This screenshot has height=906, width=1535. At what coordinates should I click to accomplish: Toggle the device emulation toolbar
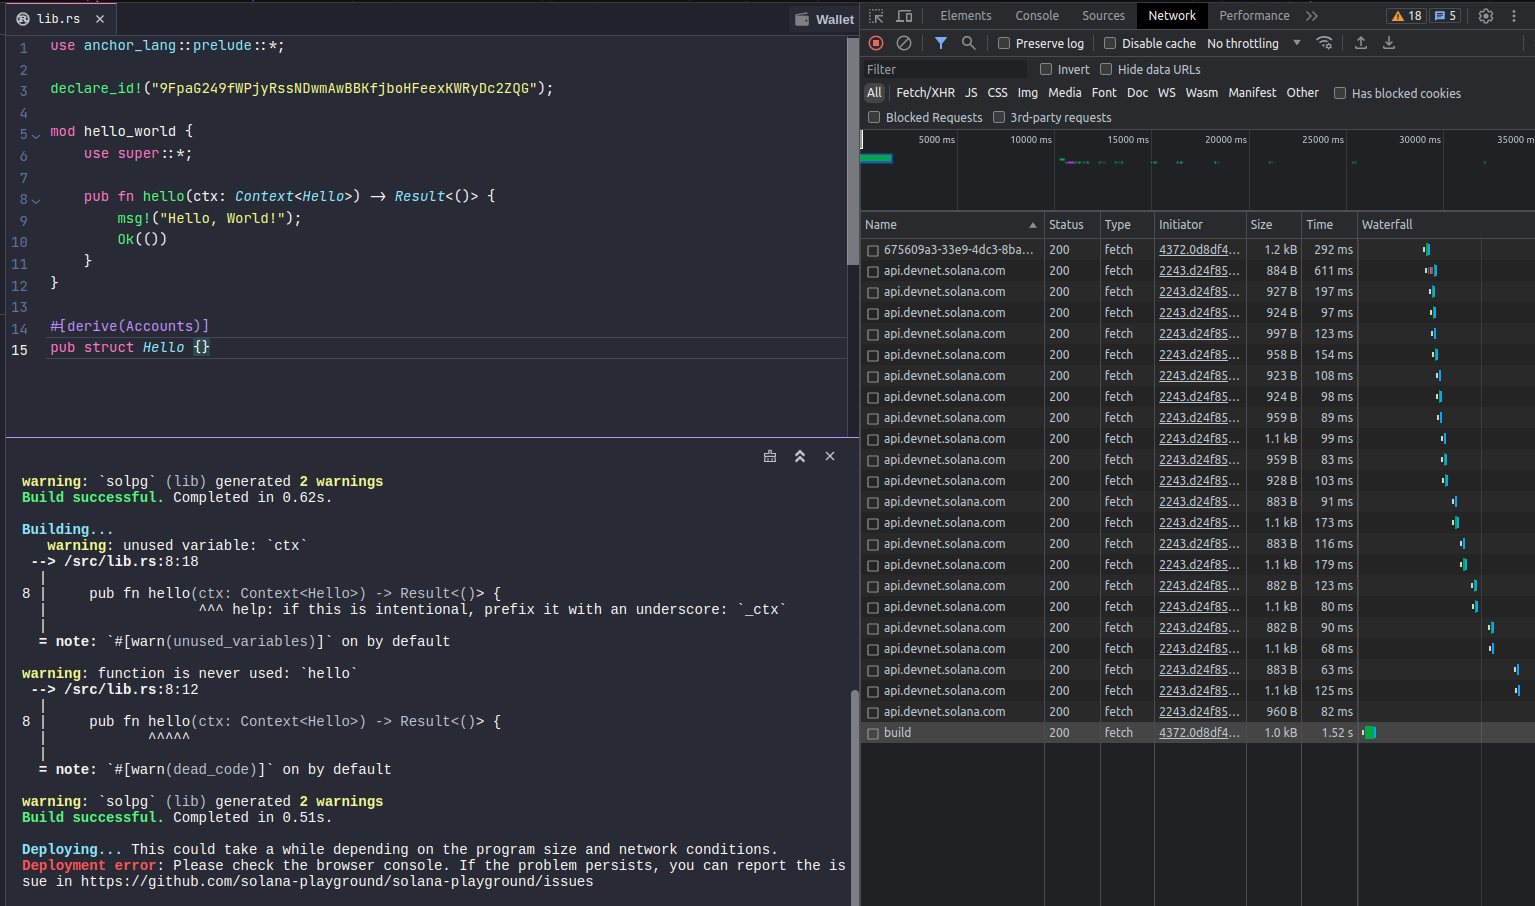905,16
